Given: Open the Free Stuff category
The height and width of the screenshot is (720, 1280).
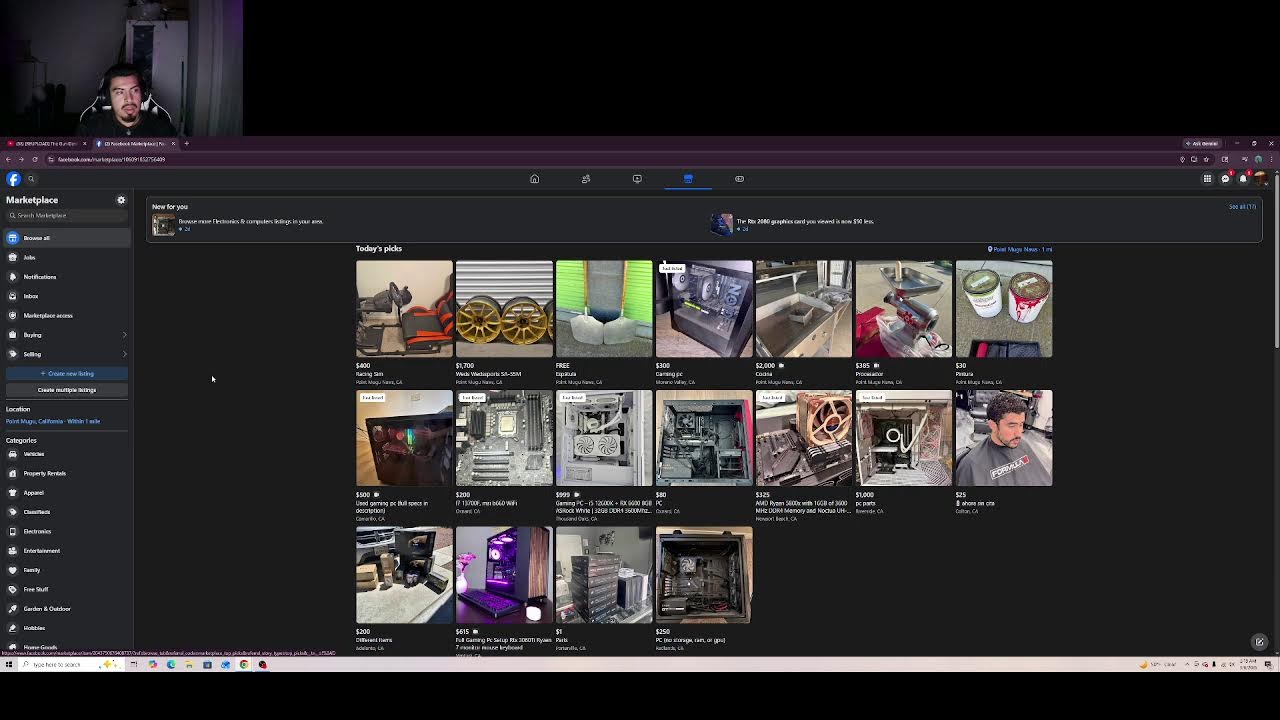Looking at the screenshot, I should [66, 589].
